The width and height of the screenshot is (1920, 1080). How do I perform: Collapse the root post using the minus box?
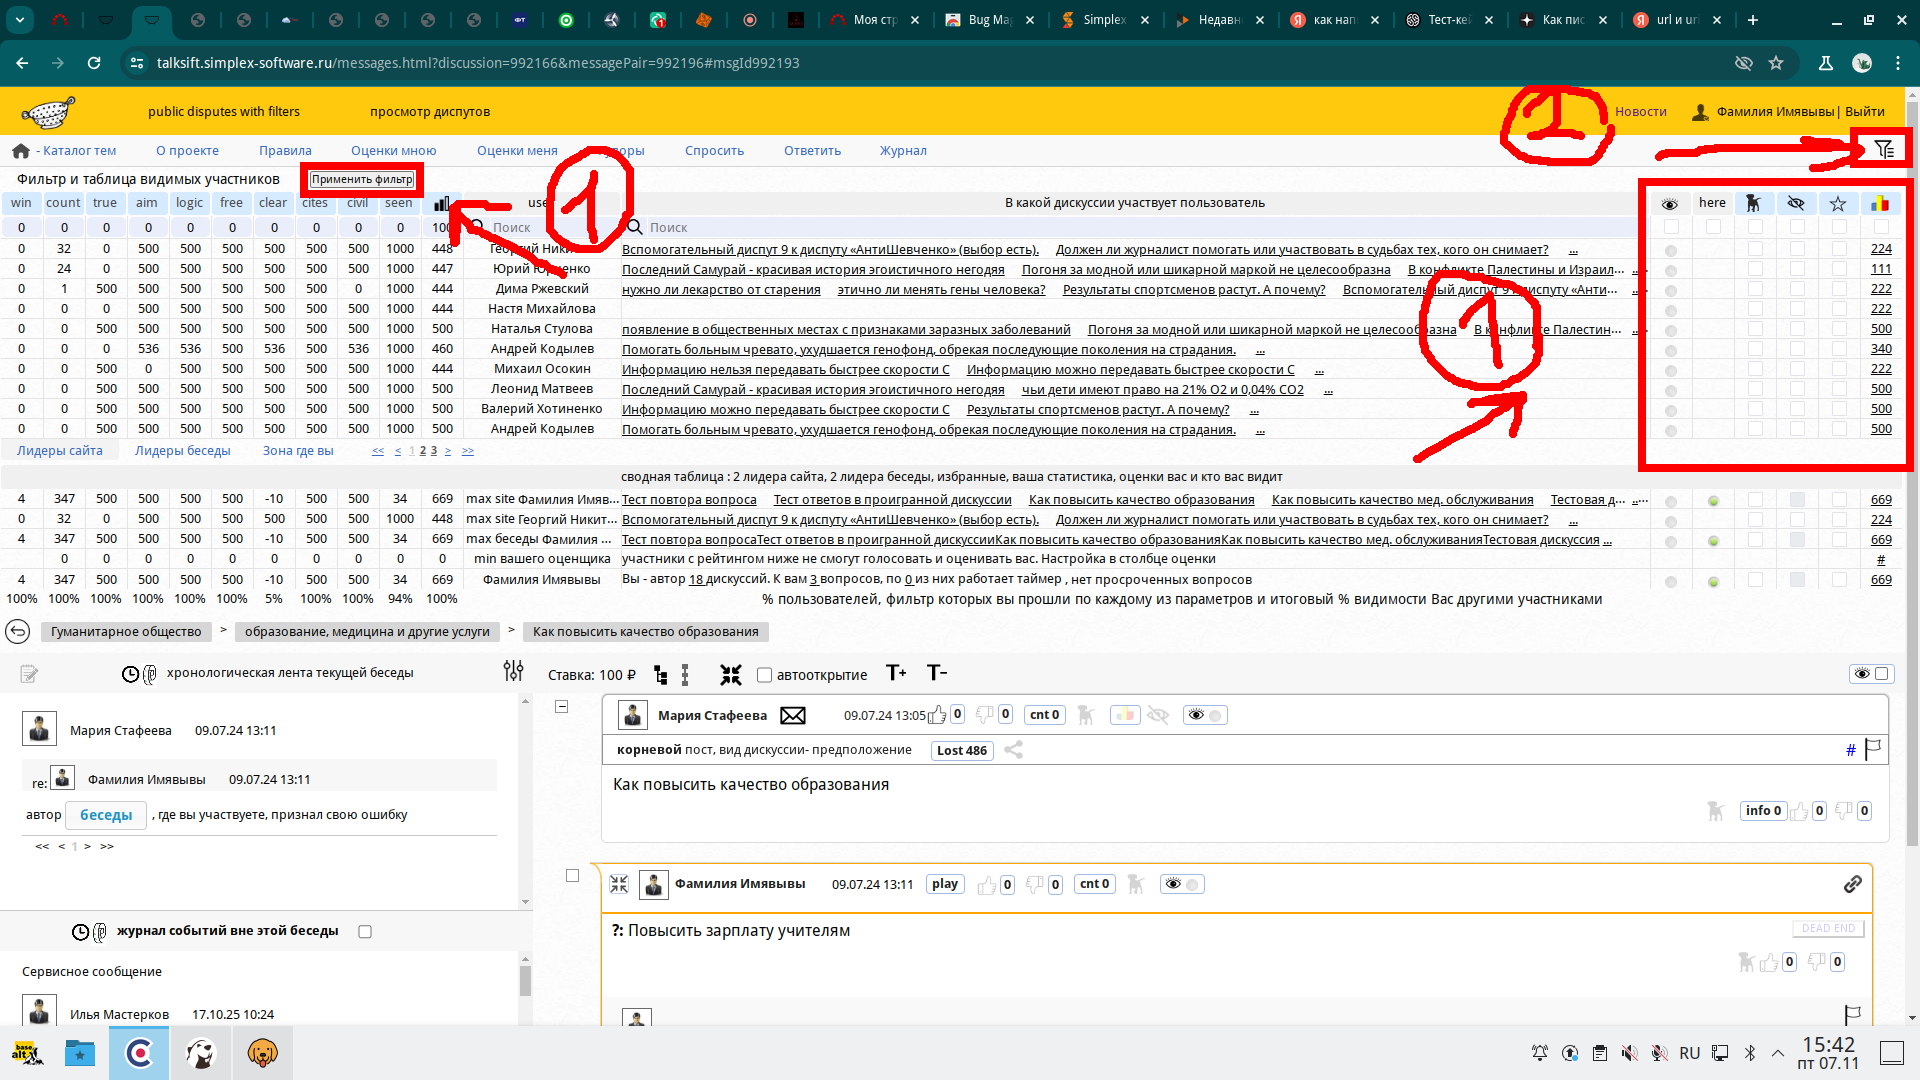562,707
